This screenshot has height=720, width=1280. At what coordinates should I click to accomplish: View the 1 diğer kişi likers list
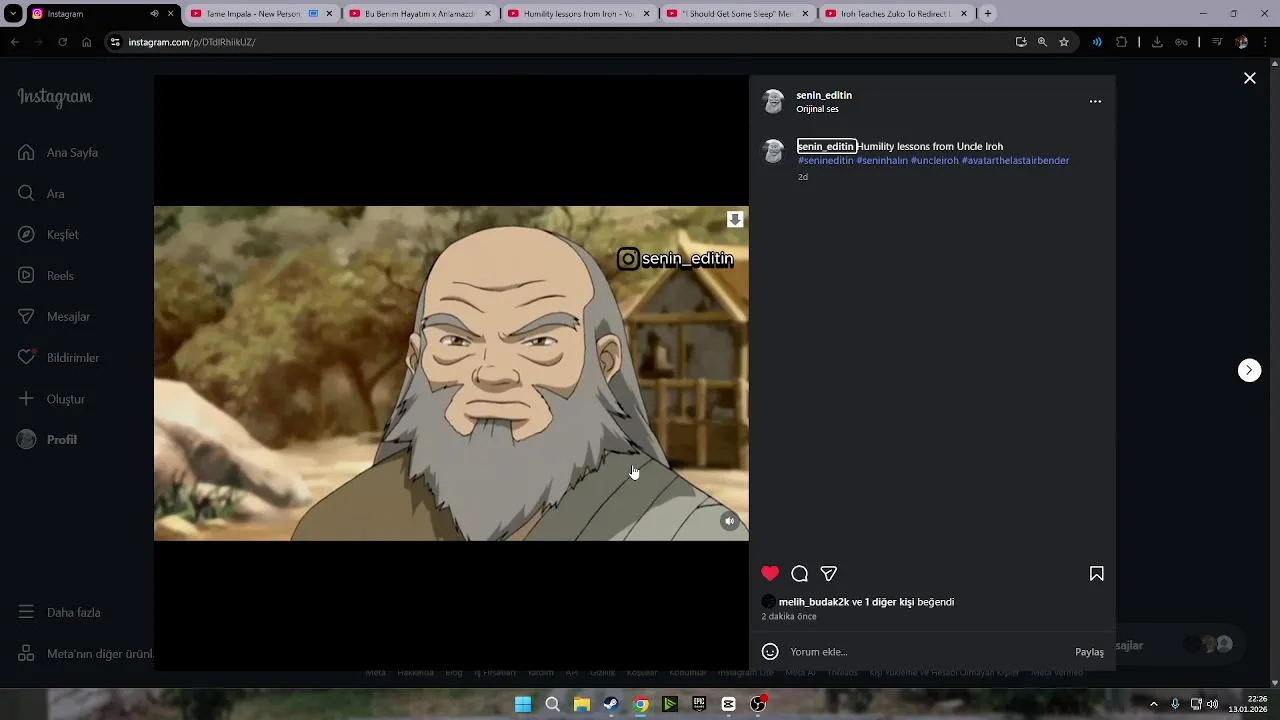889,602
